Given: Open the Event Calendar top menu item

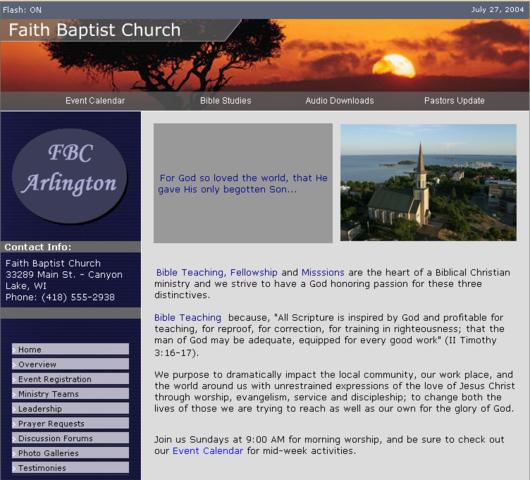Looking at the screenshot, I should point(95,100).
